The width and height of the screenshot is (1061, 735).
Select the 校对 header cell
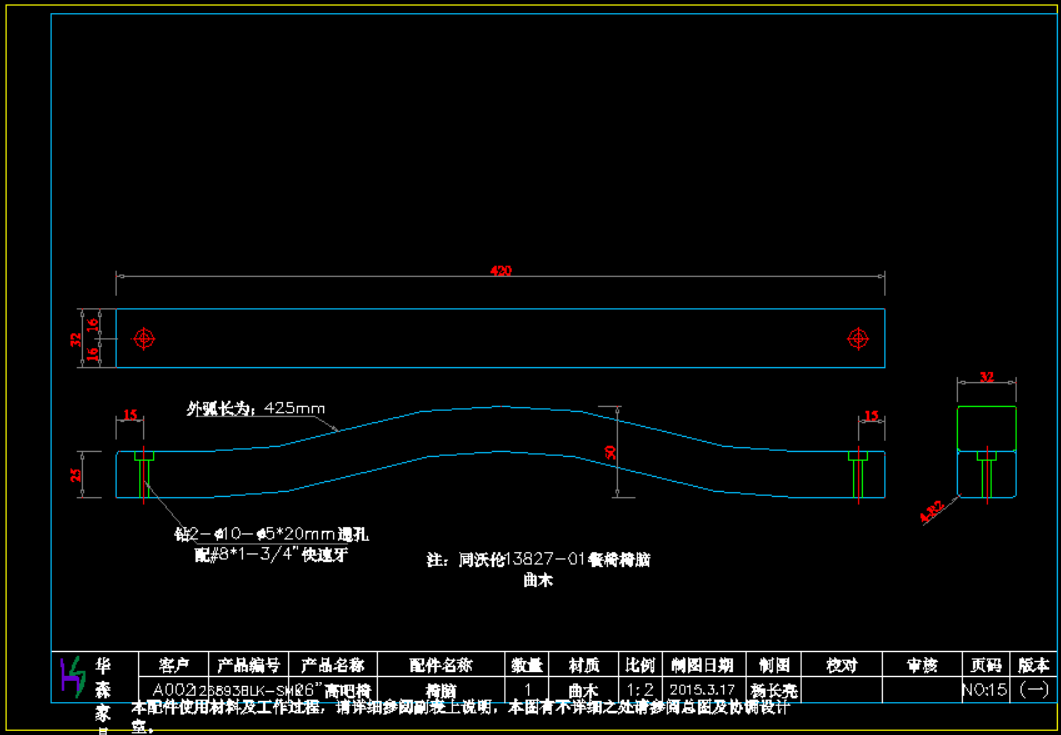(x=842, y=665)
